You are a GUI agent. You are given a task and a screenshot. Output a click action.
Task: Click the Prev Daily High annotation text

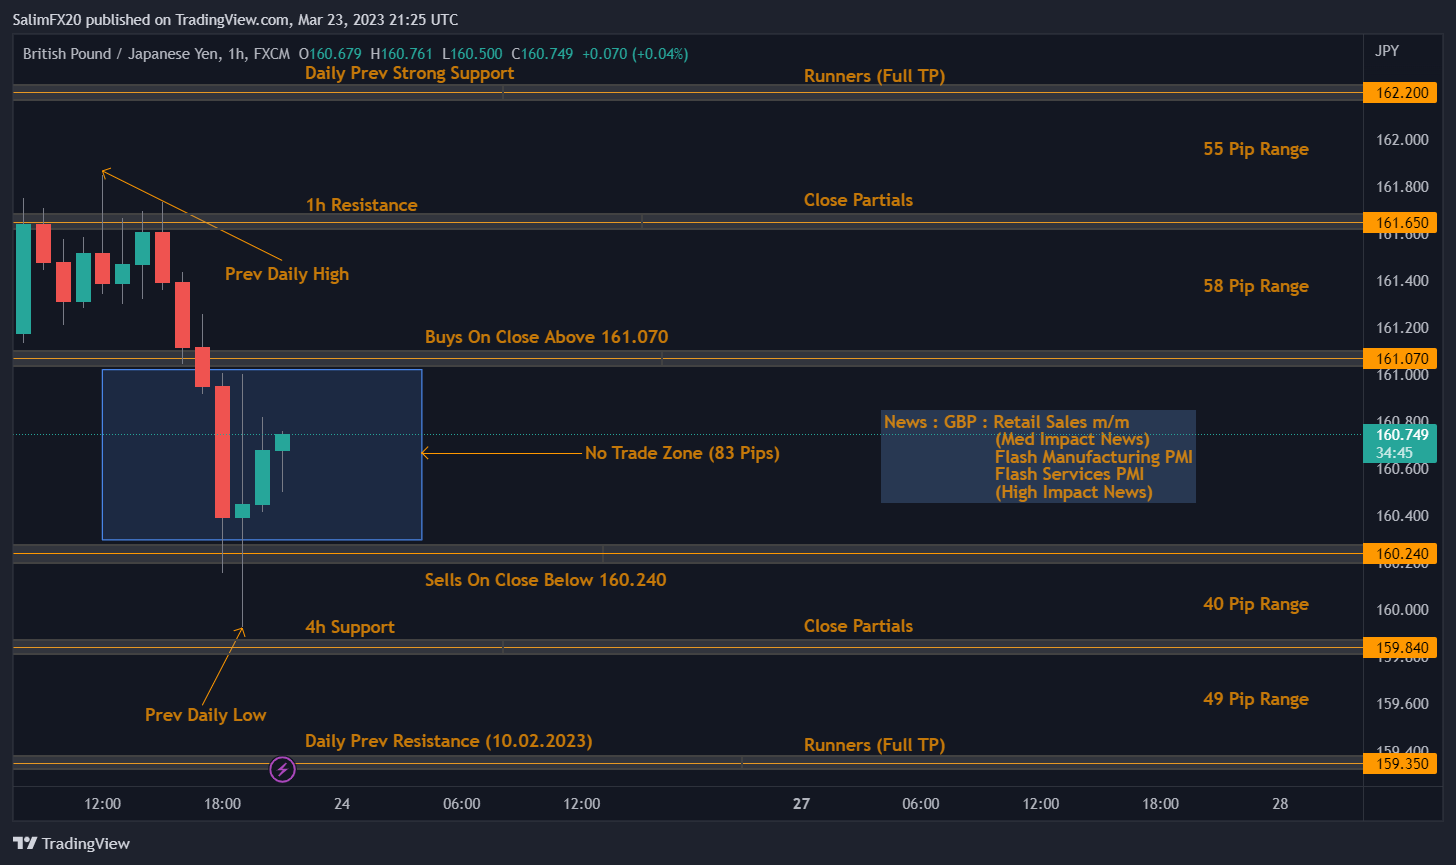point(287,274)
